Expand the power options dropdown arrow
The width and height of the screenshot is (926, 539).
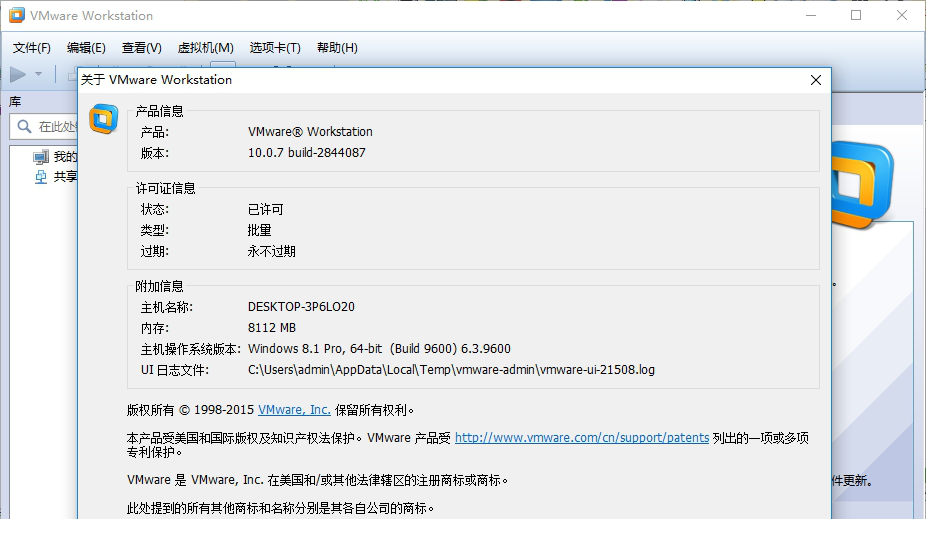click(38, 74)
